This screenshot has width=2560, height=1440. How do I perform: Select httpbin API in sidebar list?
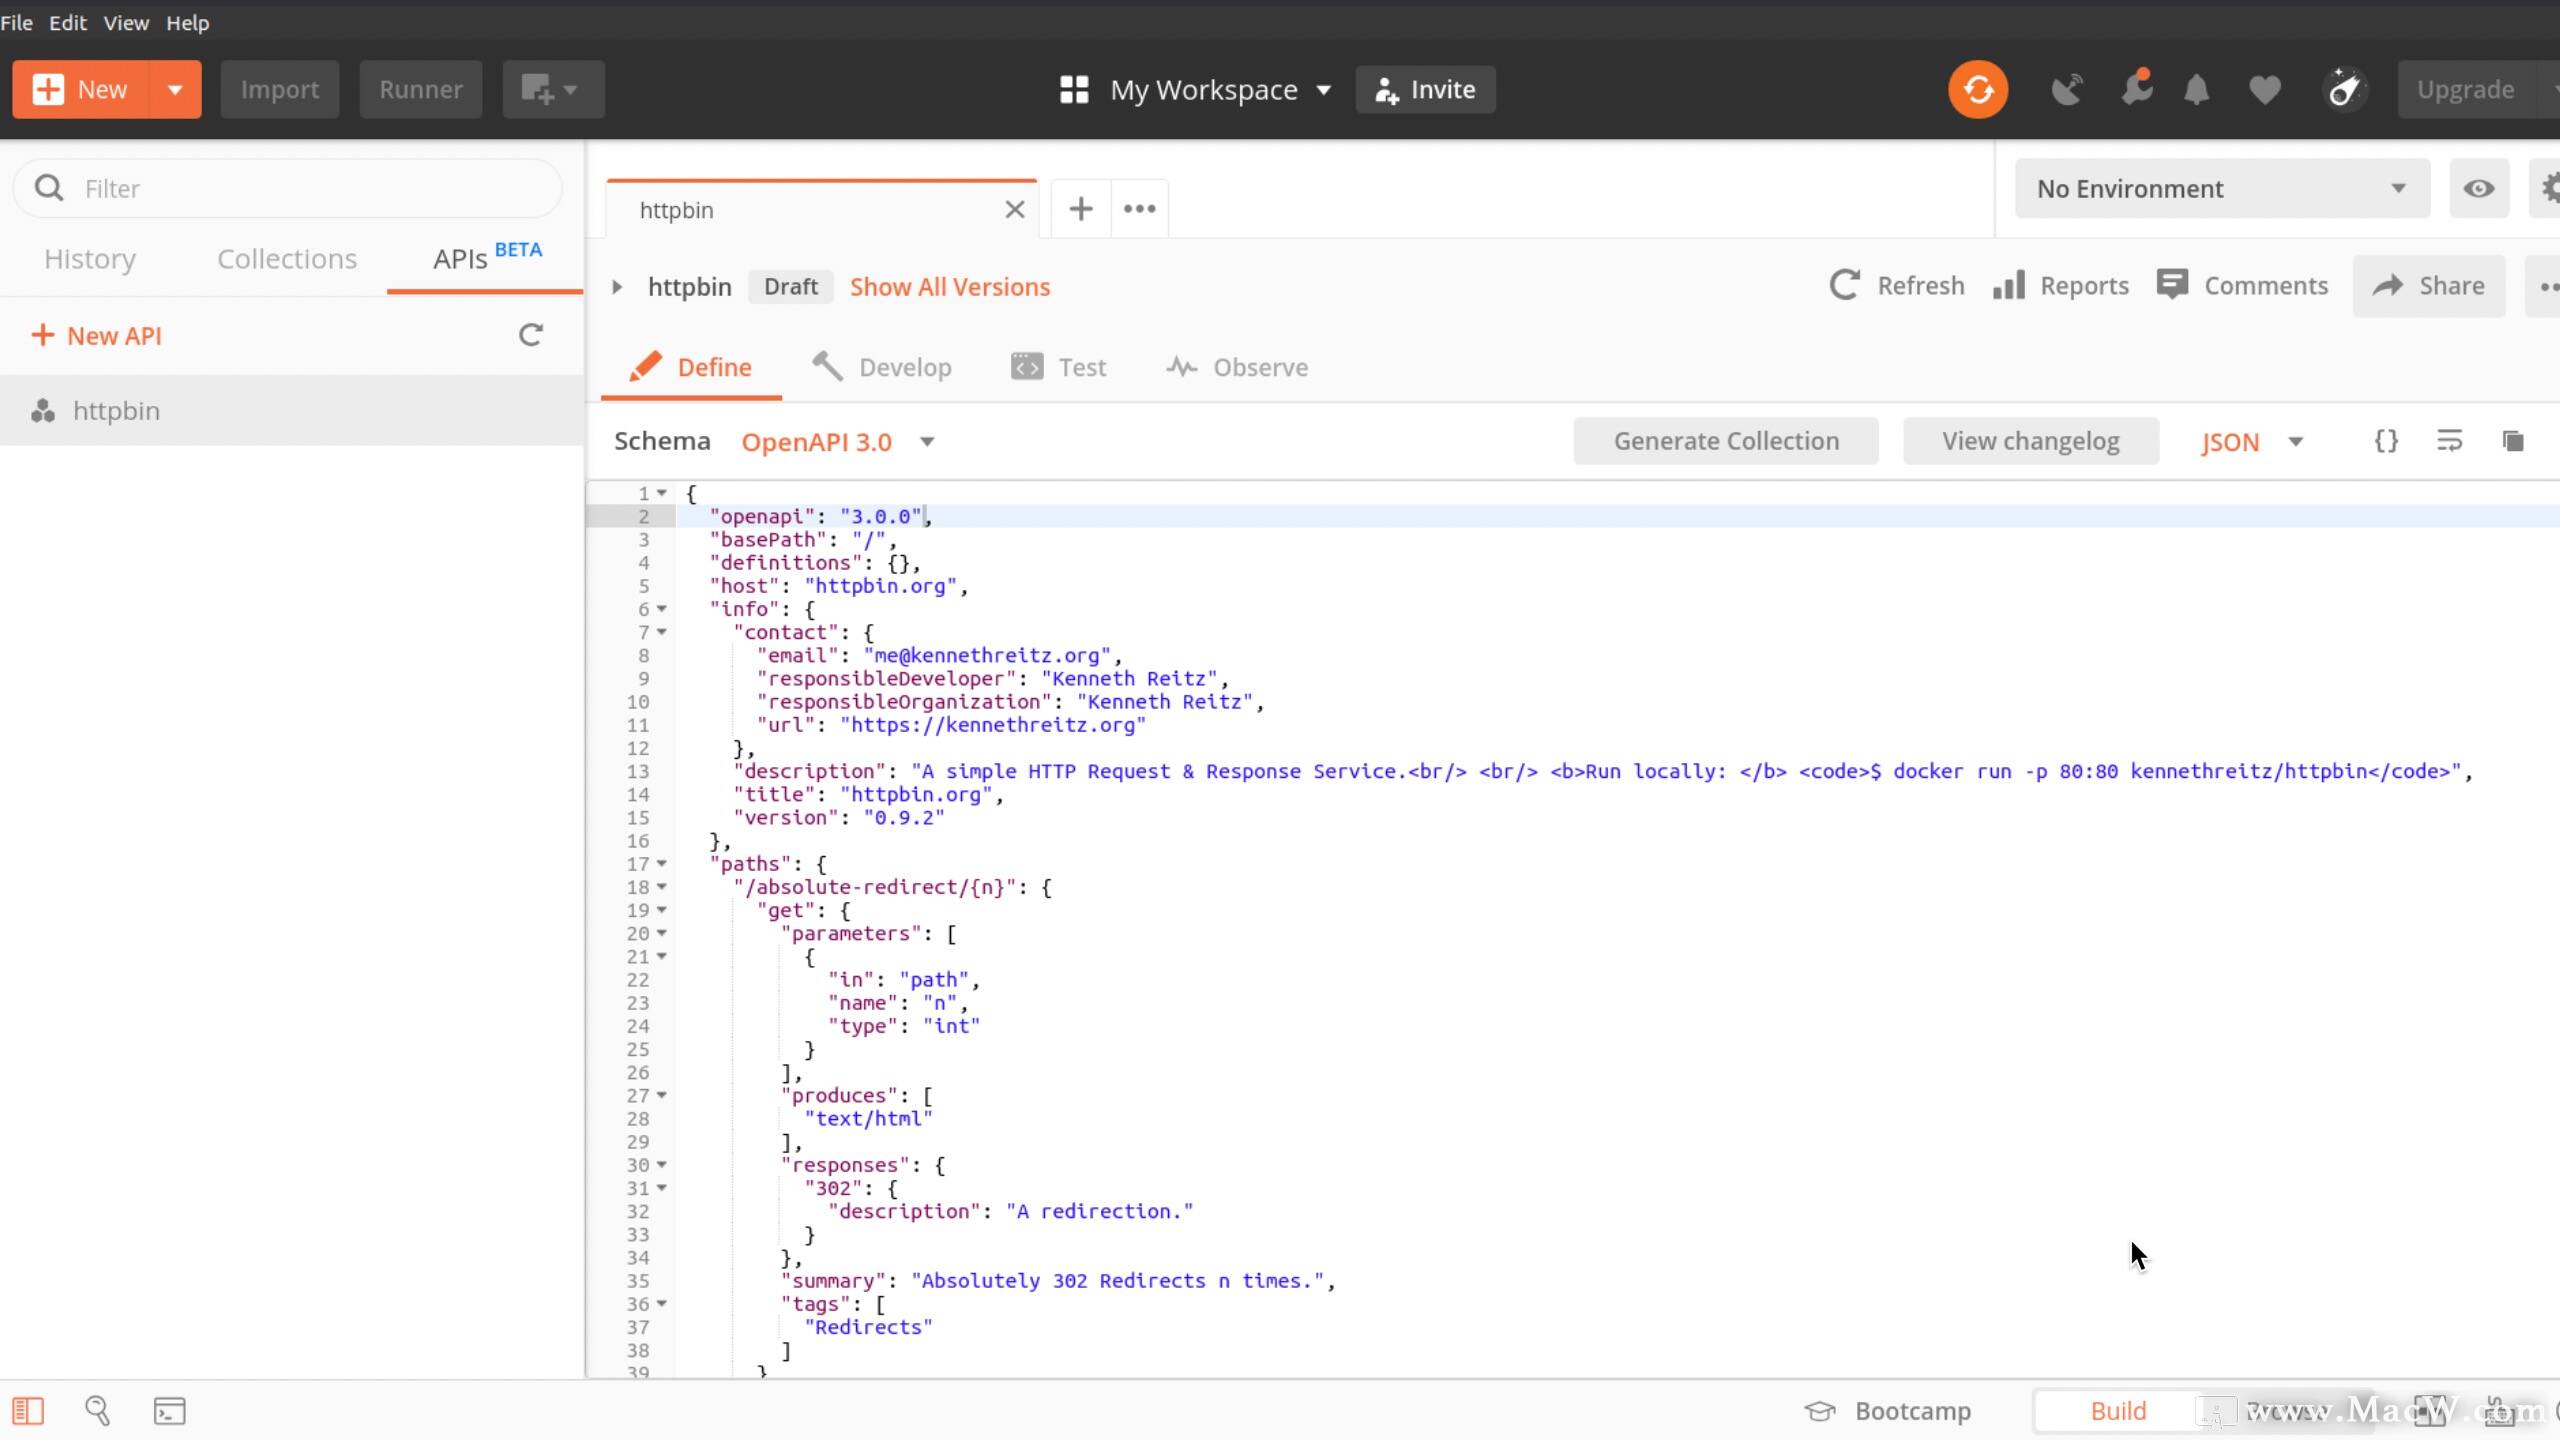pos(292,411)
